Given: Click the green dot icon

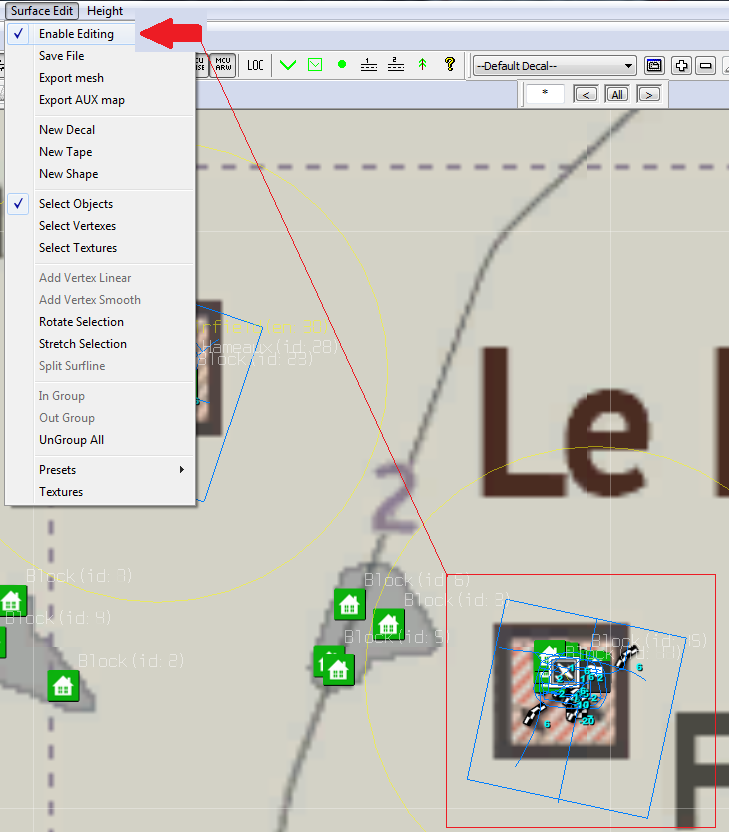Looking at the screenshot, I should click(x=342, y=64).
